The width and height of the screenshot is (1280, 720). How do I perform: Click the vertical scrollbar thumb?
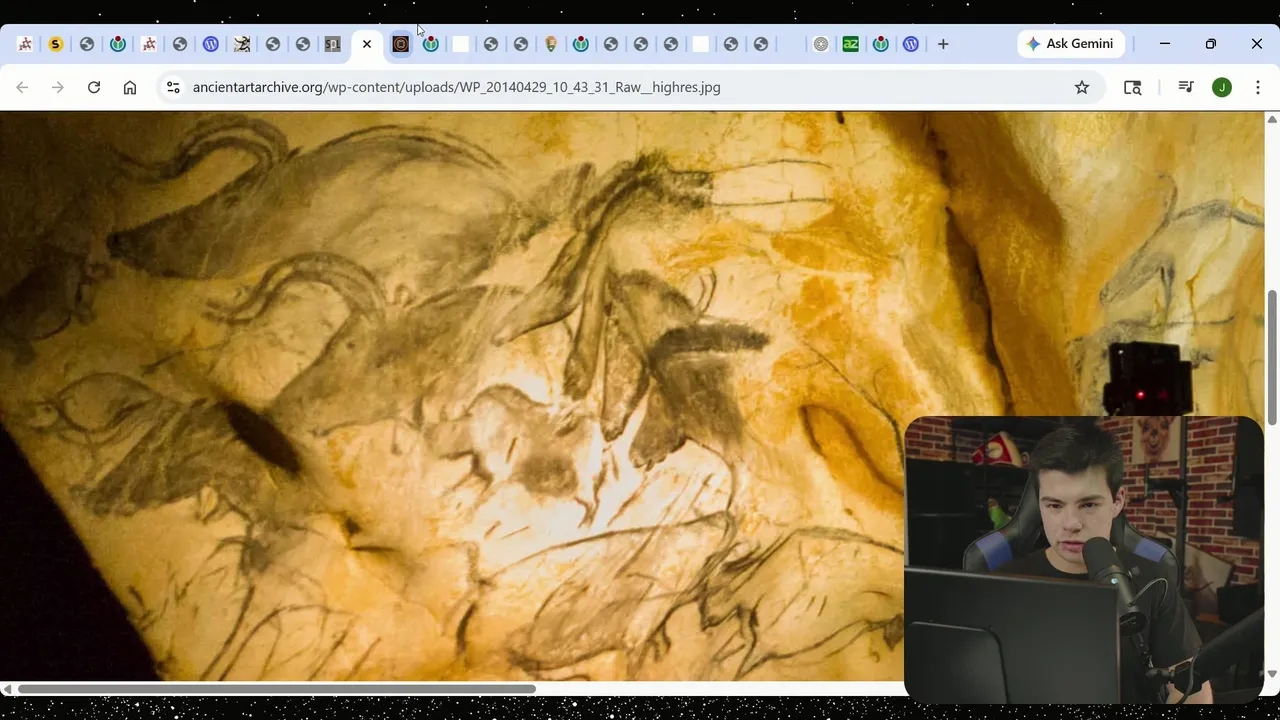click(1272, 356)
